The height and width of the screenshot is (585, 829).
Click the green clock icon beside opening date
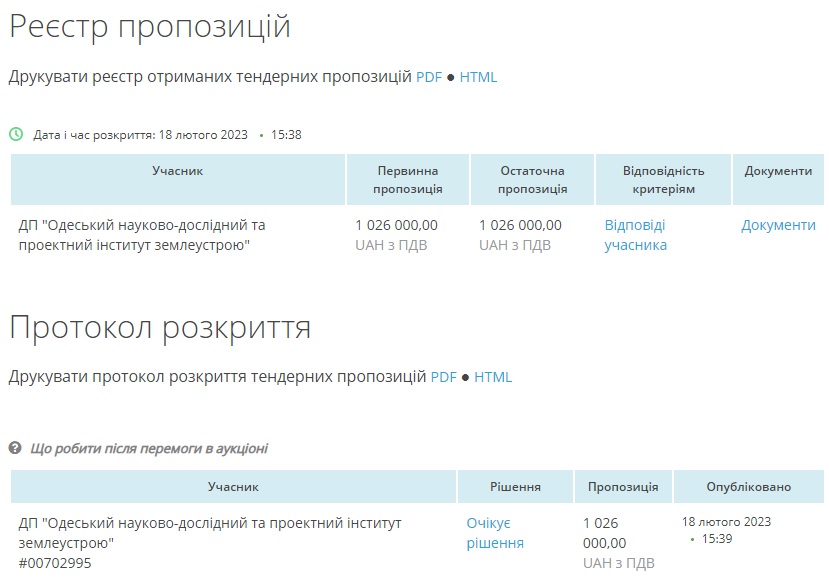click(16, 134)
